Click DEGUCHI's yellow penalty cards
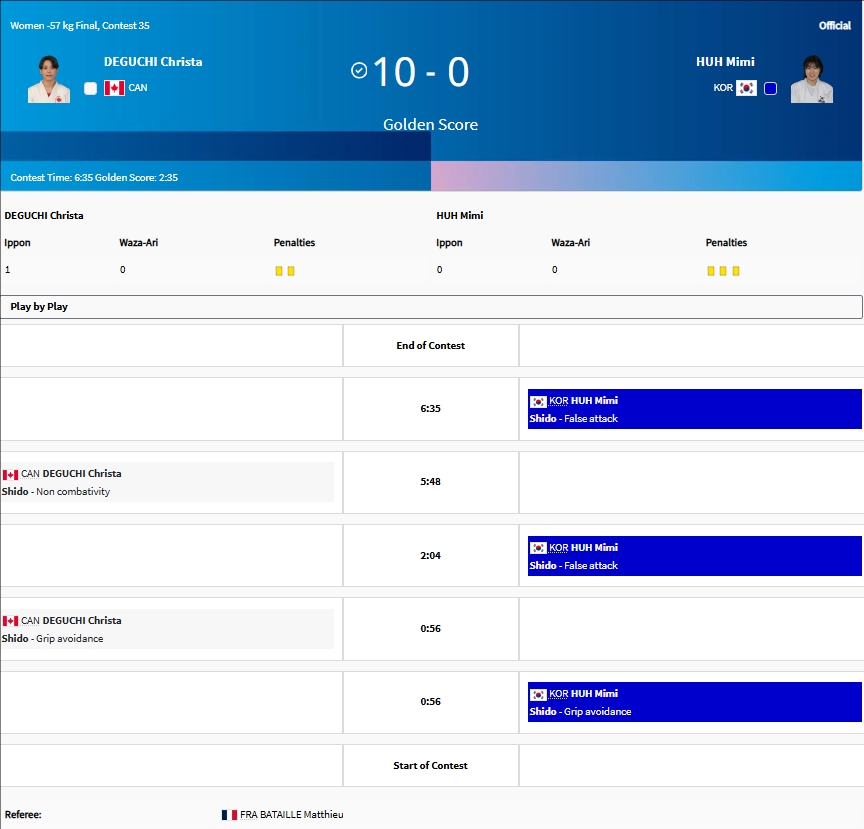The image size is (864, 829). point(285,271)
